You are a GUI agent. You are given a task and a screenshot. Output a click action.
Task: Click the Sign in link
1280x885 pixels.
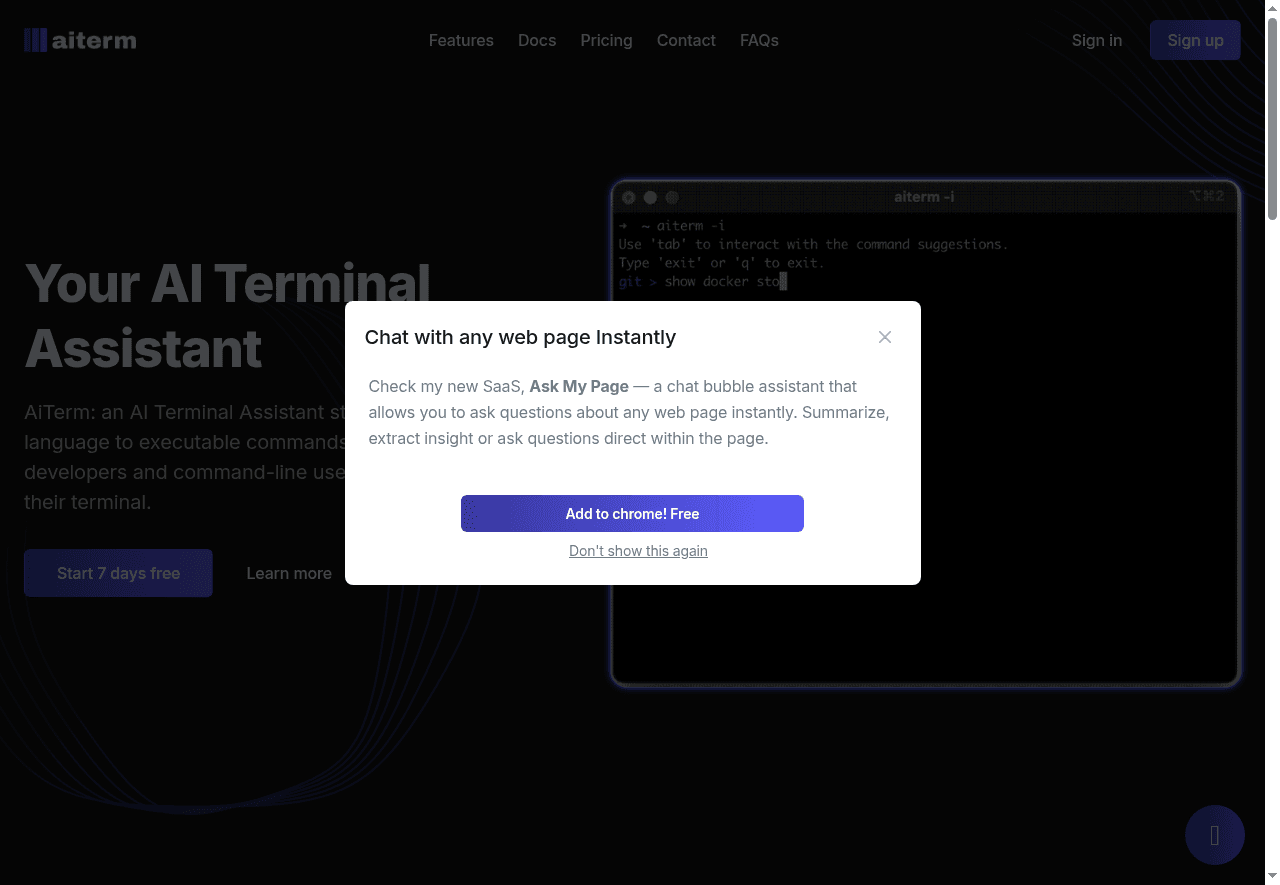coord(1097,40)
